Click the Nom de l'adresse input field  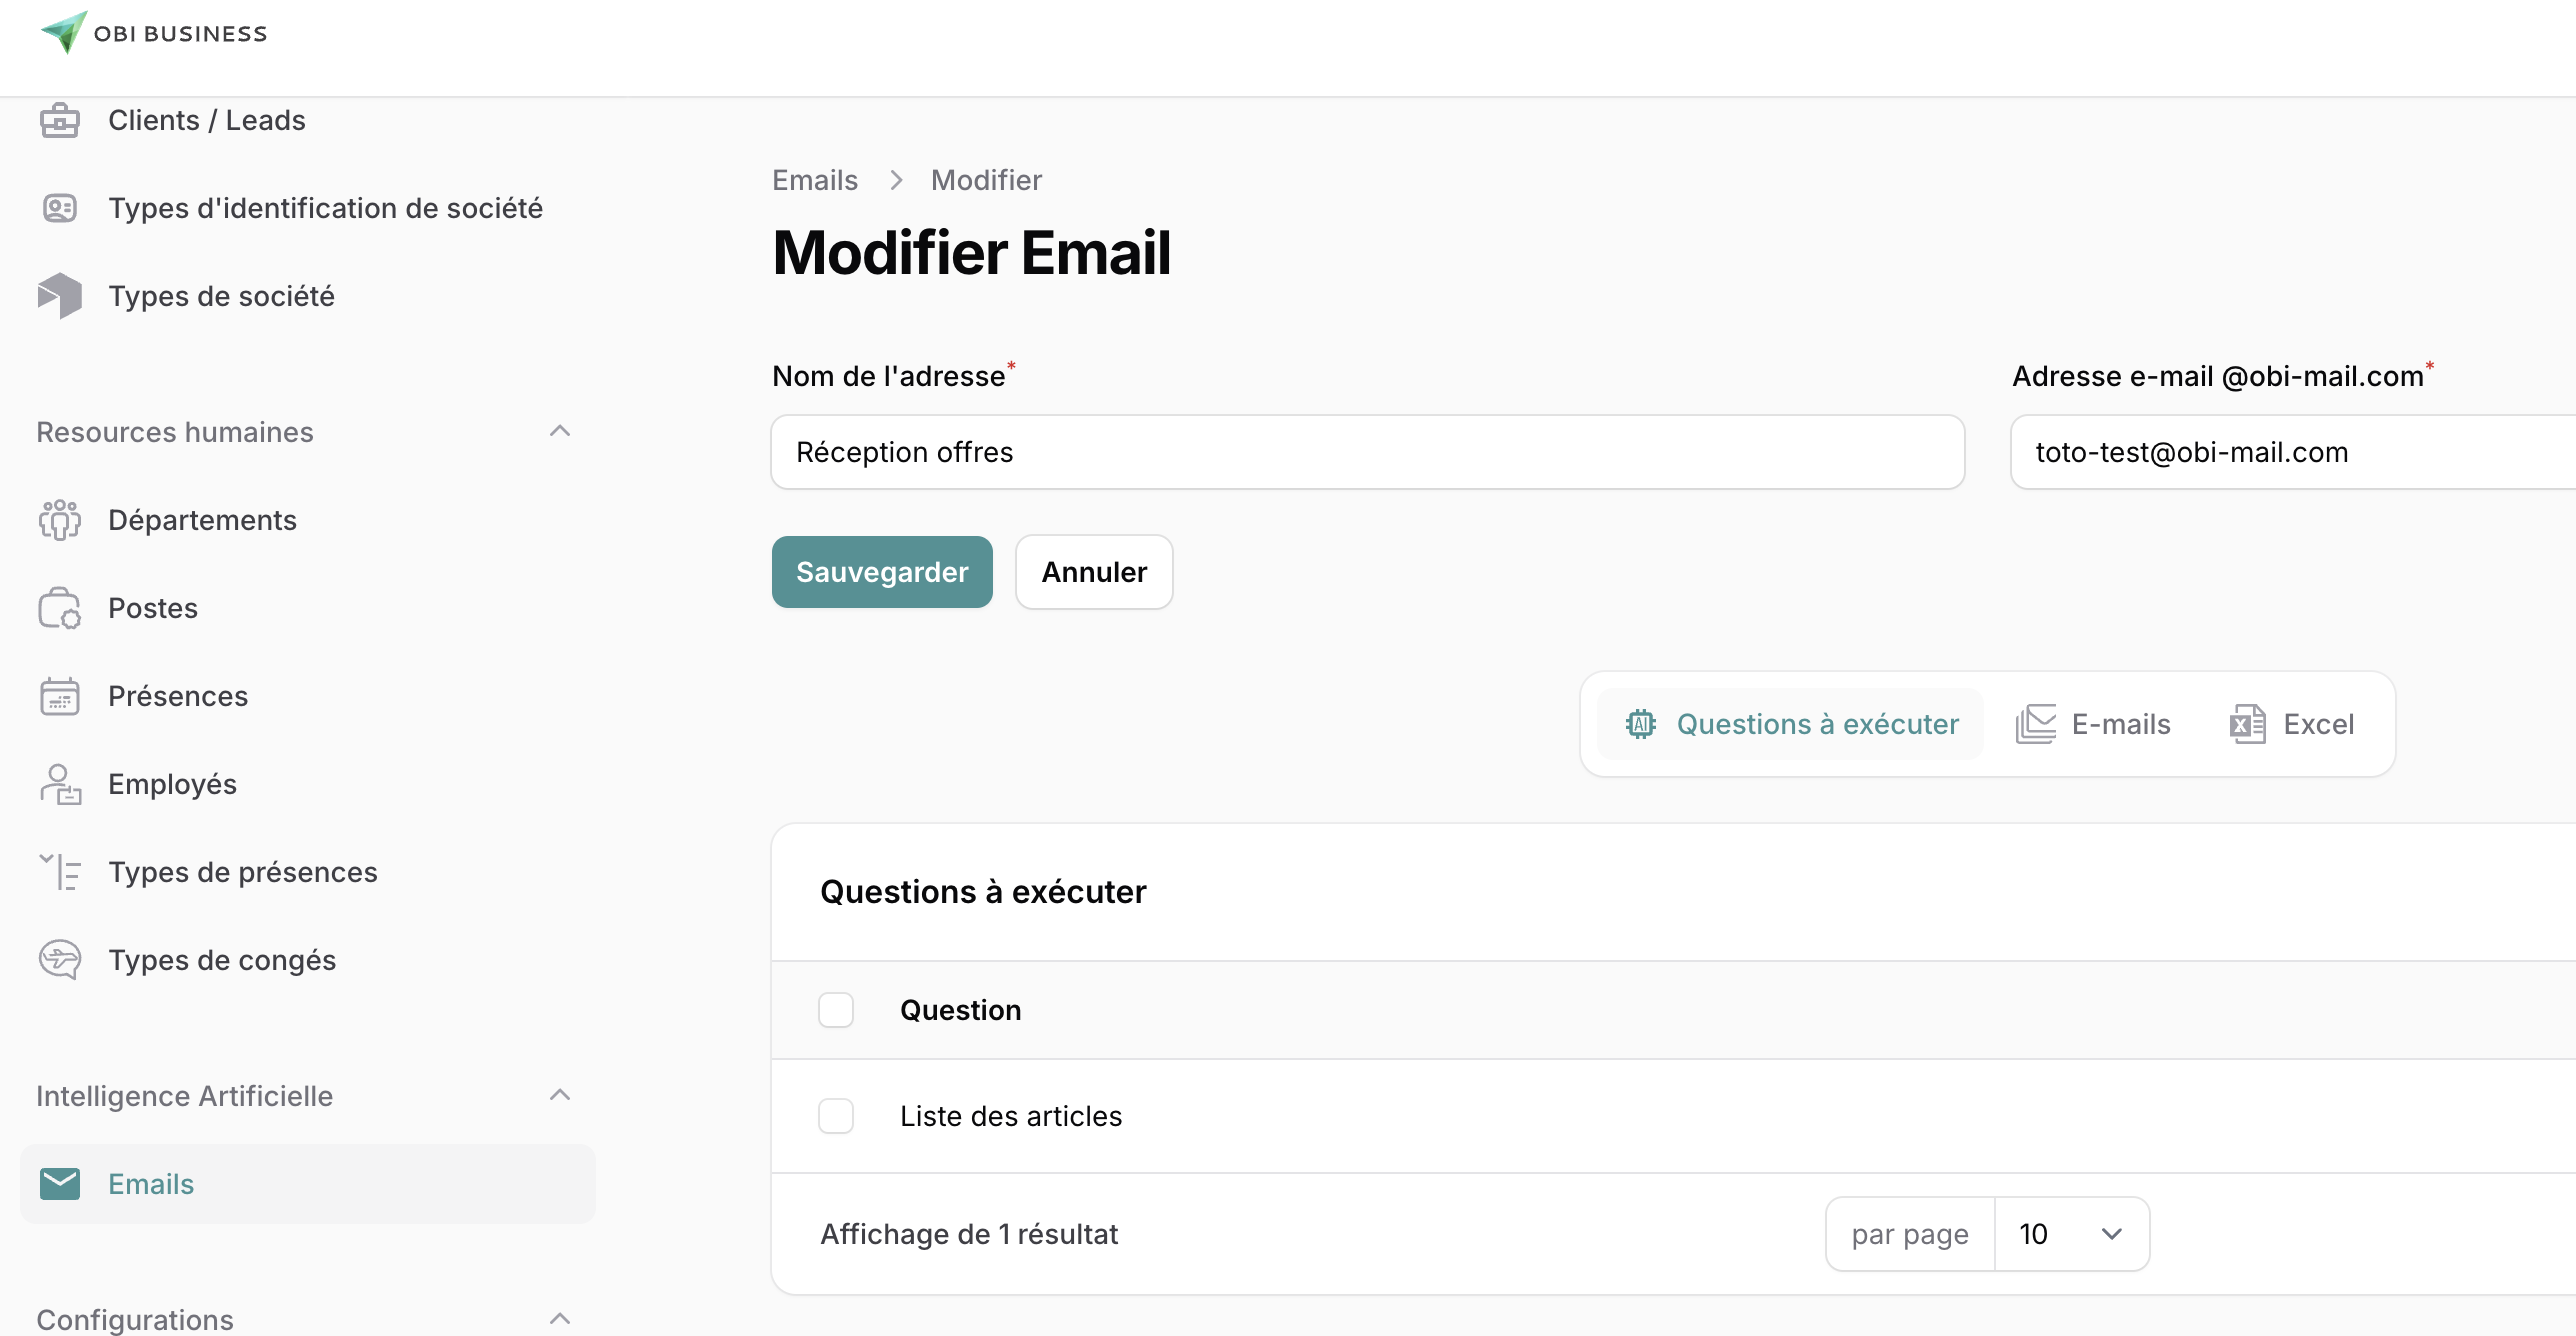1366,452
